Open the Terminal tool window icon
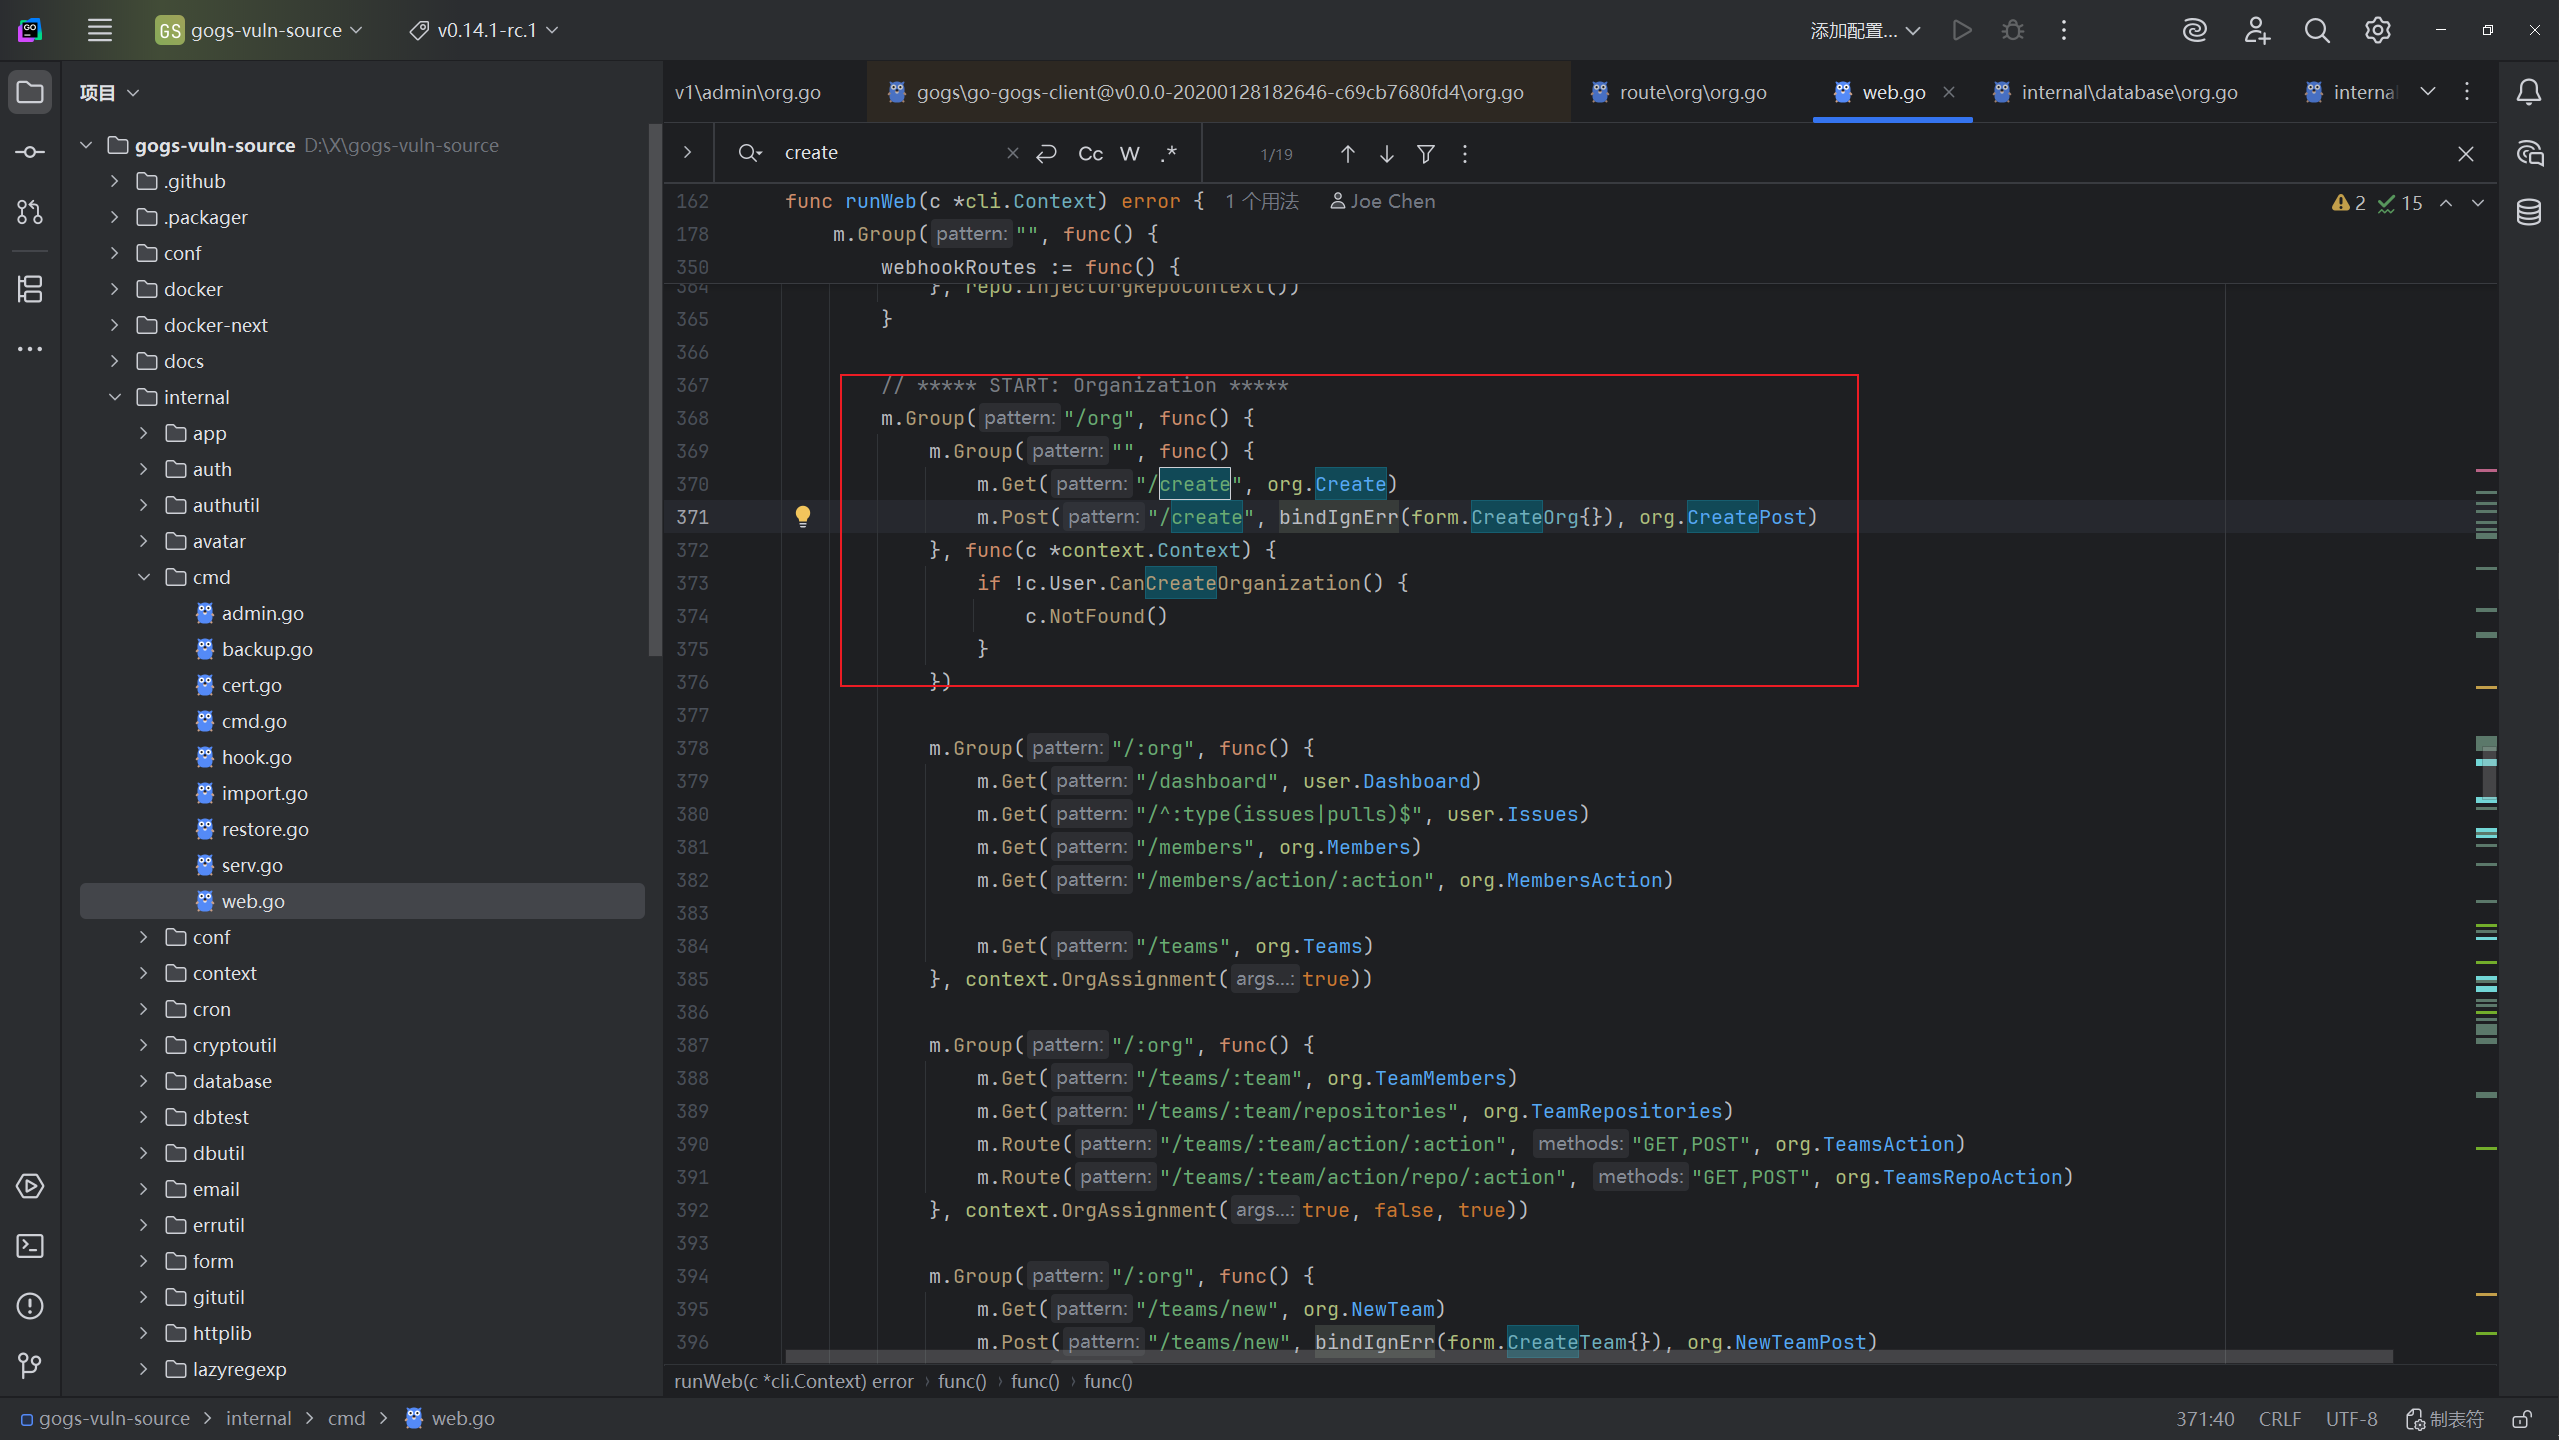Viewport: 2559px width, 1440px height. click(30, 1246)
